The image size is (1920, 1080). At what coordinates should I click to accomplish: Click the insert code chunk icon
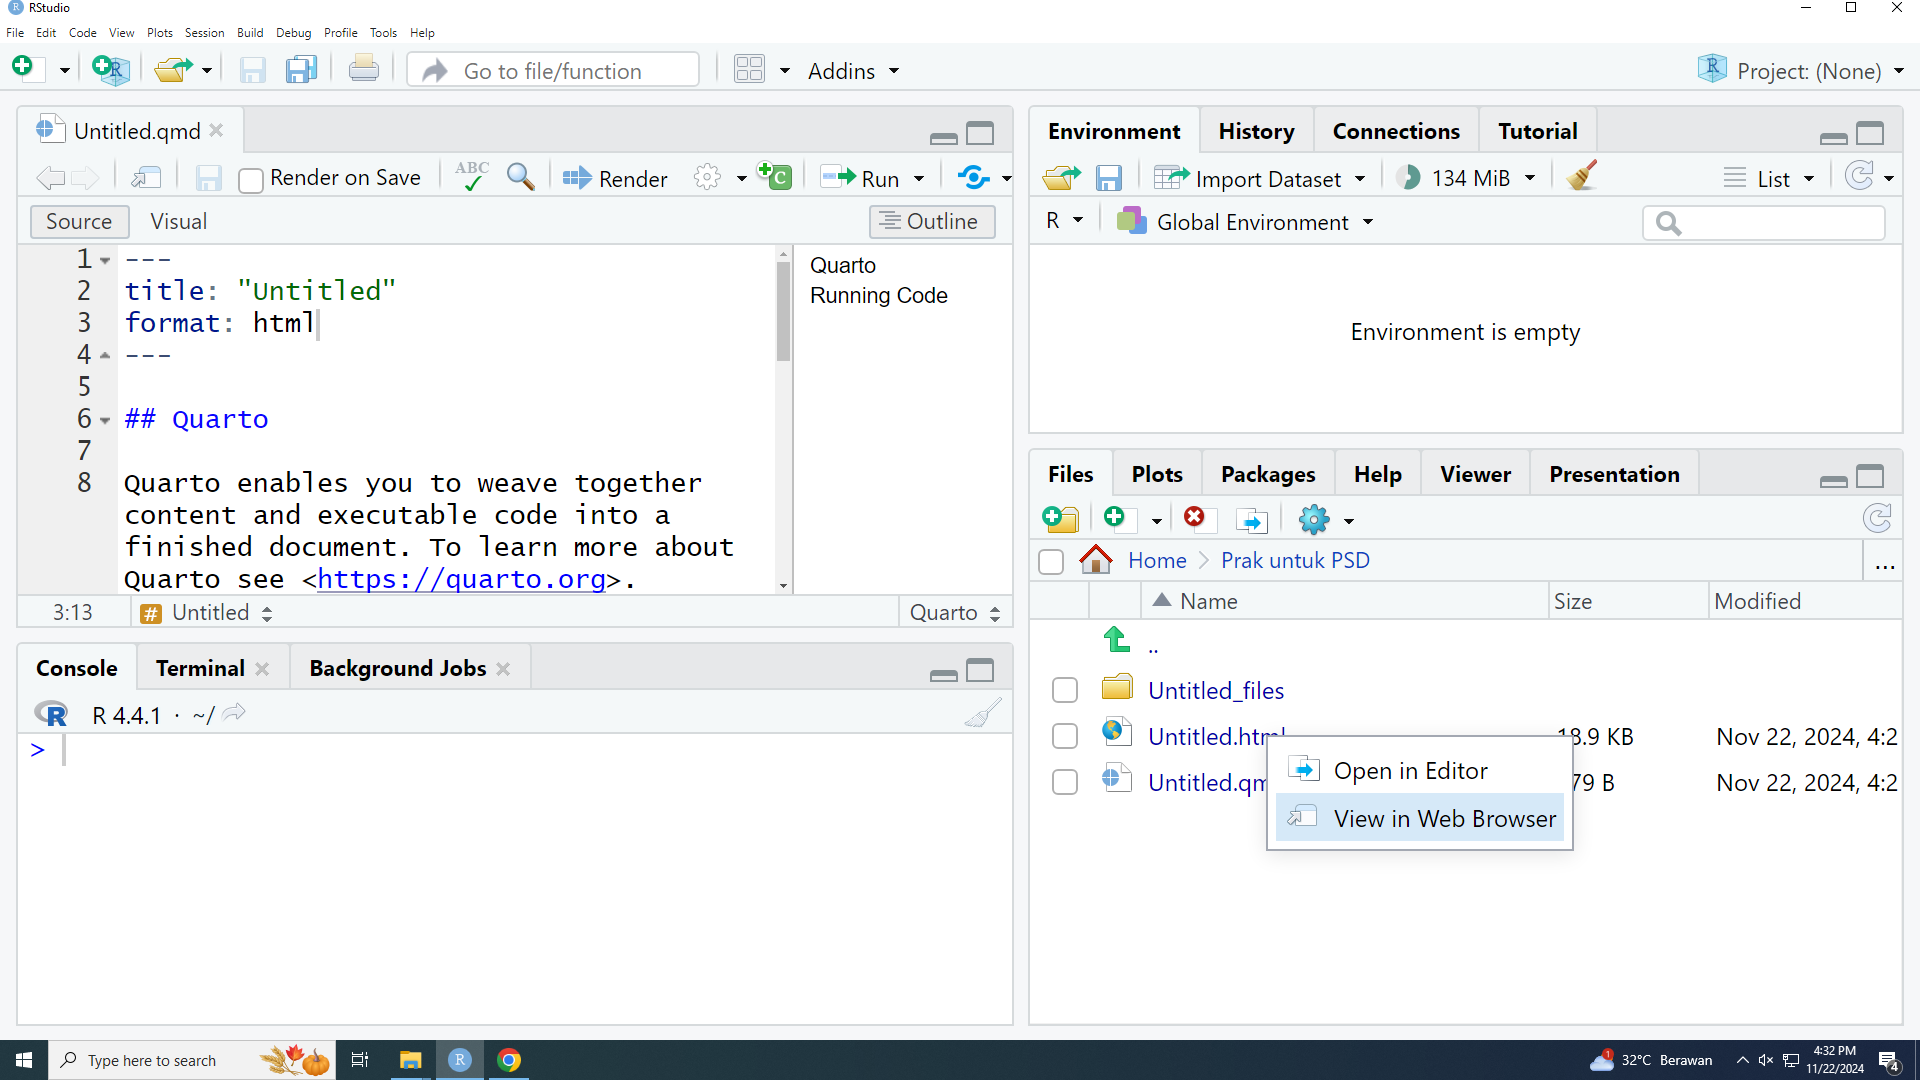click(774, 177)
